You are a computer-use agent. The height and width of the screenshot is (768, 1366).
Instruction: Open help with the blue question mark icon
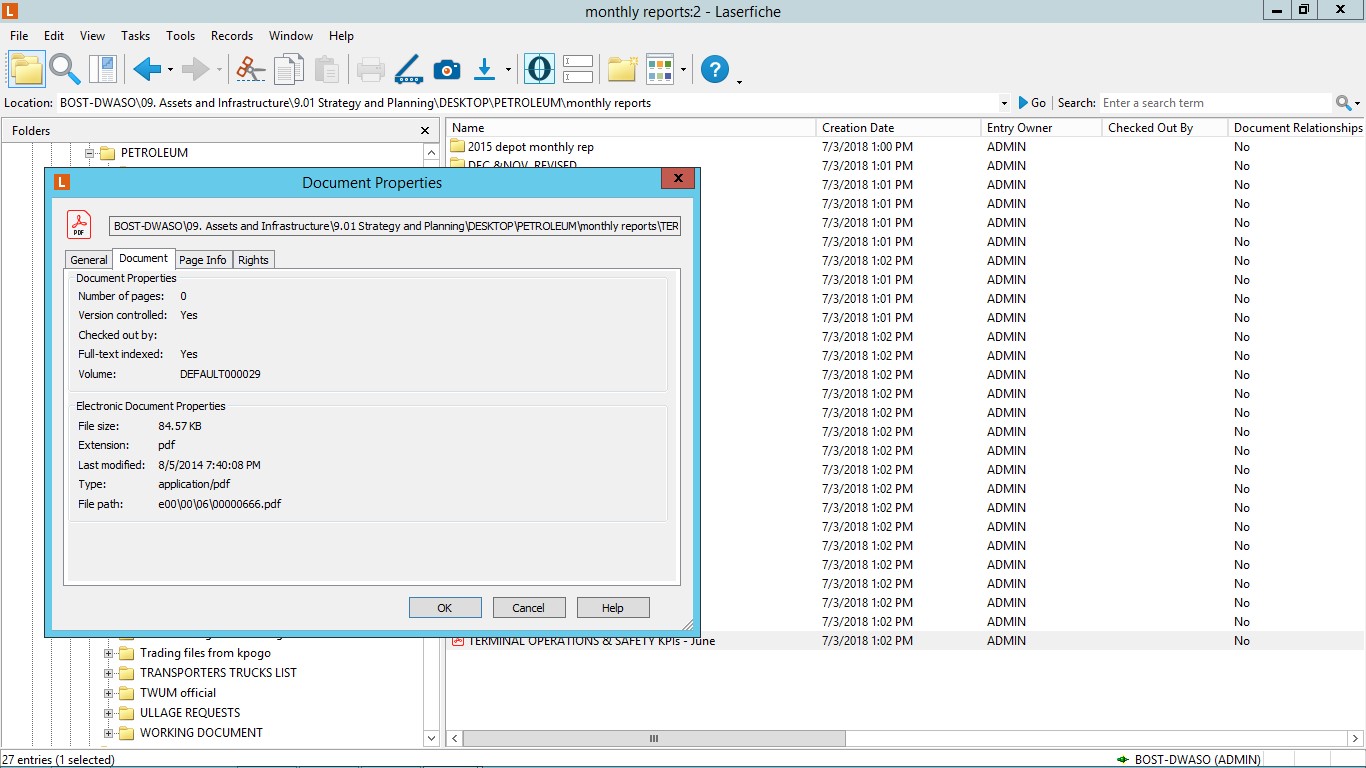[x=715, y=69]
